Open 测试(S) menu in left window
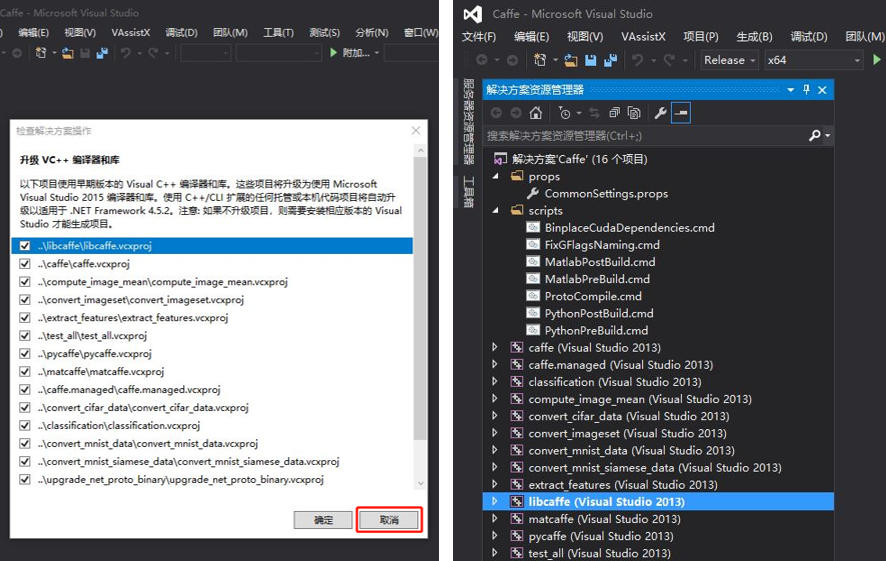886x561 pixels. coord(325,33)
